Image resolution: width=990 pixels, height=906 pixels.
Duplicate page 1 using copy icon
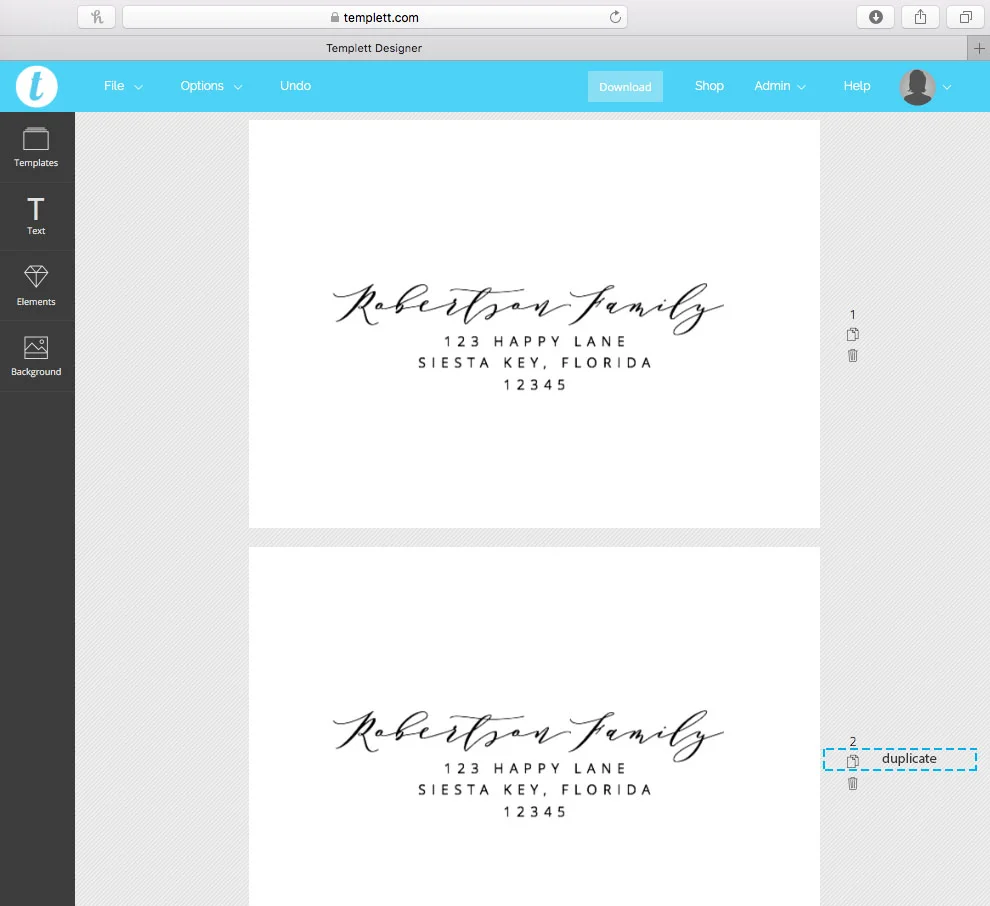[852, 335]
